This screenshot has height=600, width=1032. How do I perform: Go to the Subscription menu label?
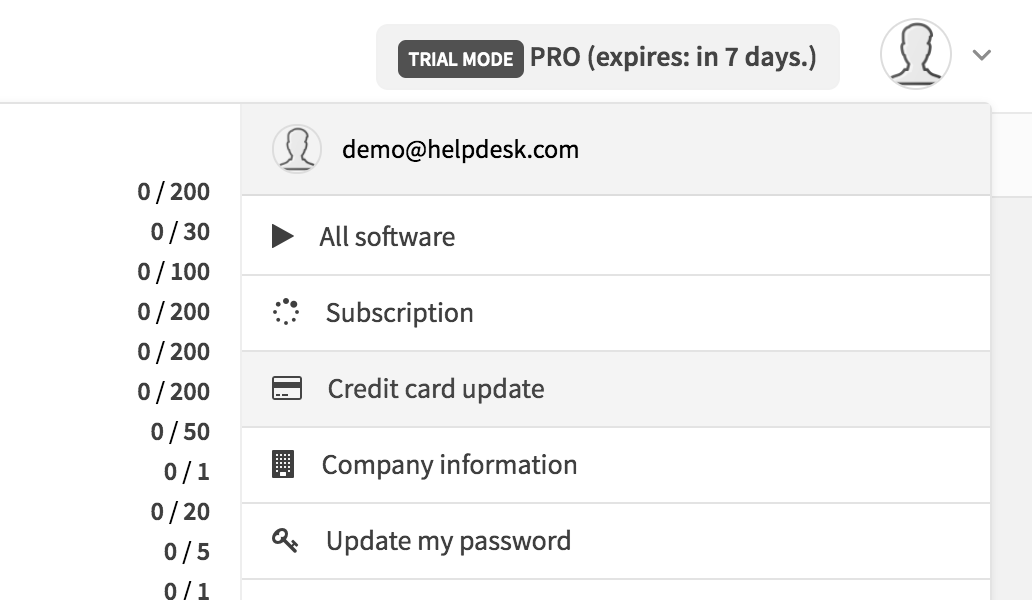[399, 313]
